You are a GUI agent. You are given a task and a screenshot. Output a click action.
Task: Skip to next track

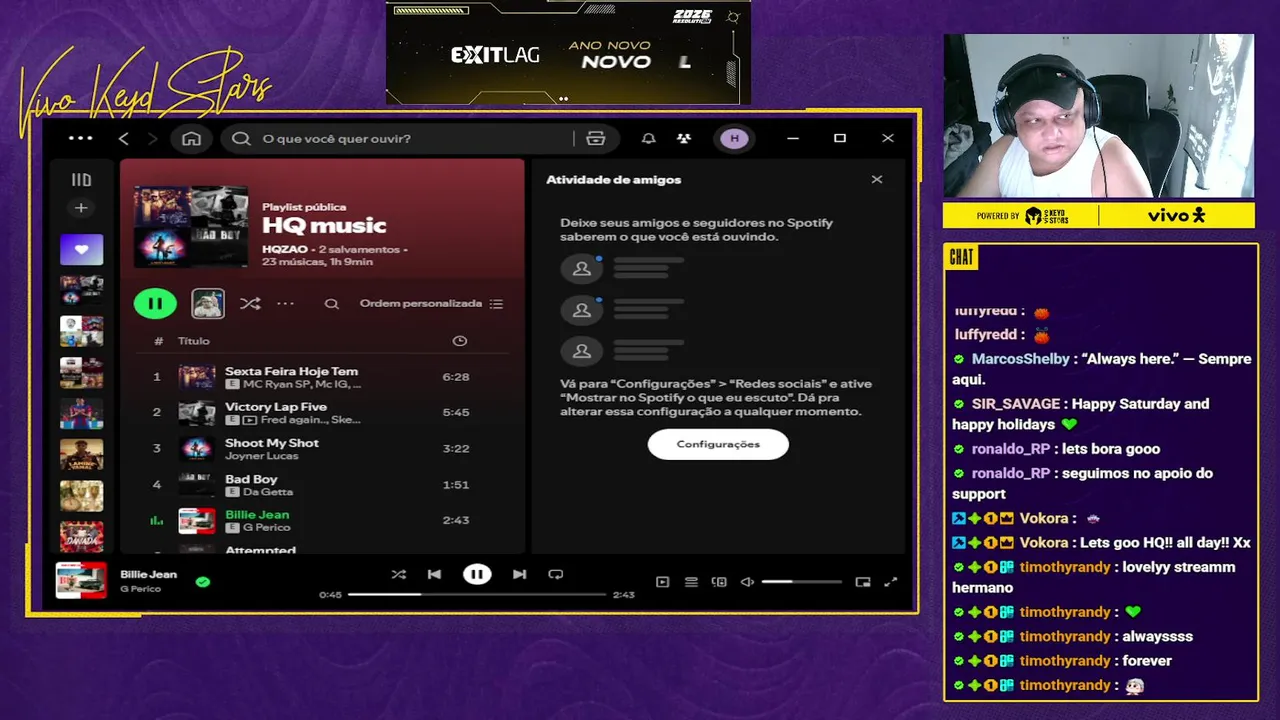click(519, 574)
